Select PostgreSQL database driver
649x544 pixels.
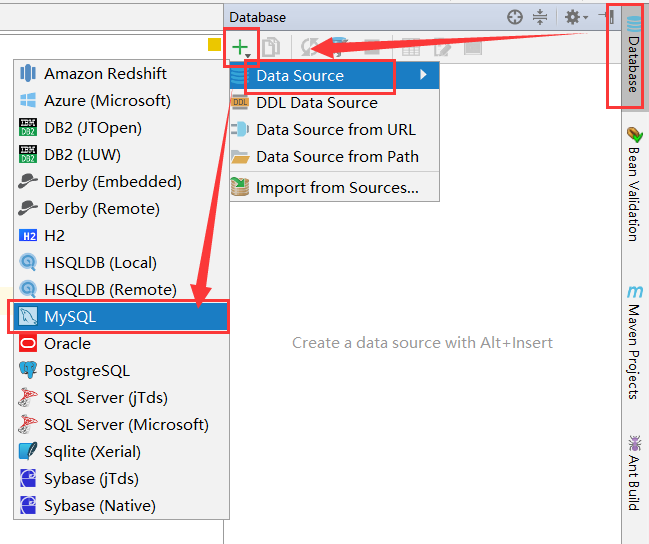tap(121, 371)
